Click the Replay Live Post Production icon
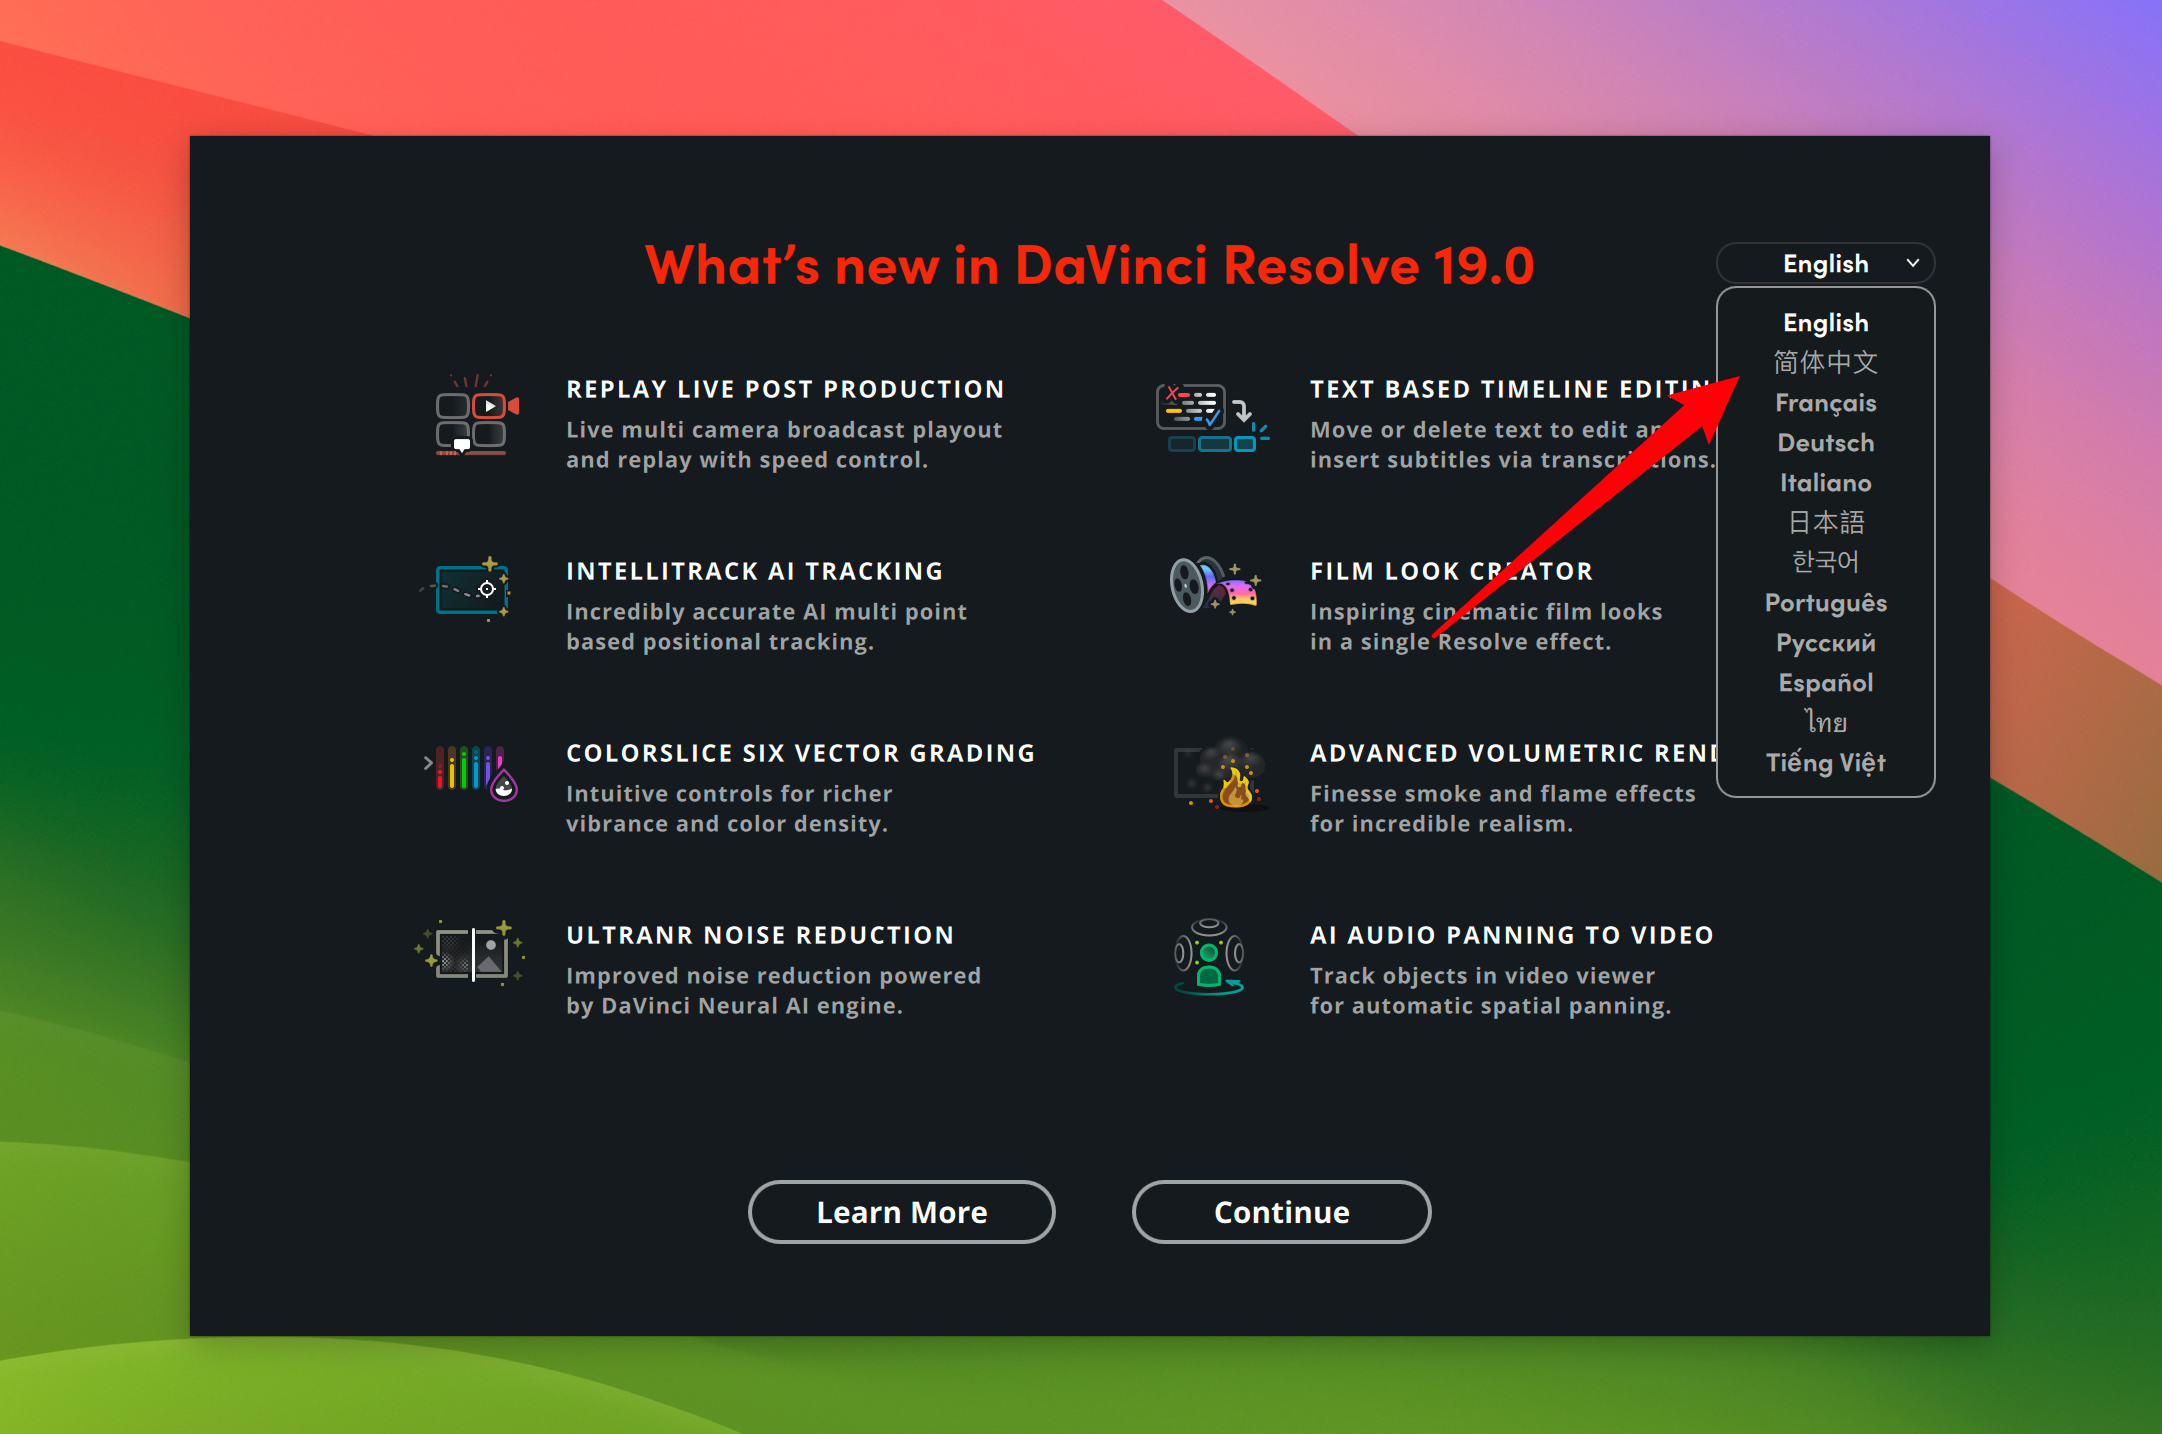Image resolution: width=2162 pixels, height=1434 pixels. coord(473,419)
